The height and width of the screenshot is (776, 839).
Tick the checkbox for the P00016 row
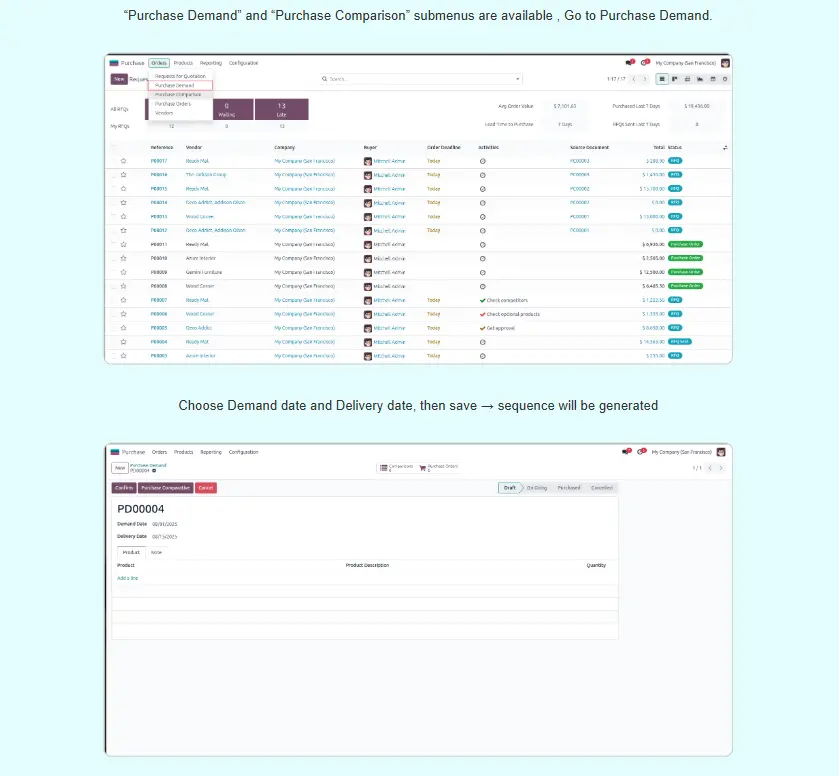[112, 174]
